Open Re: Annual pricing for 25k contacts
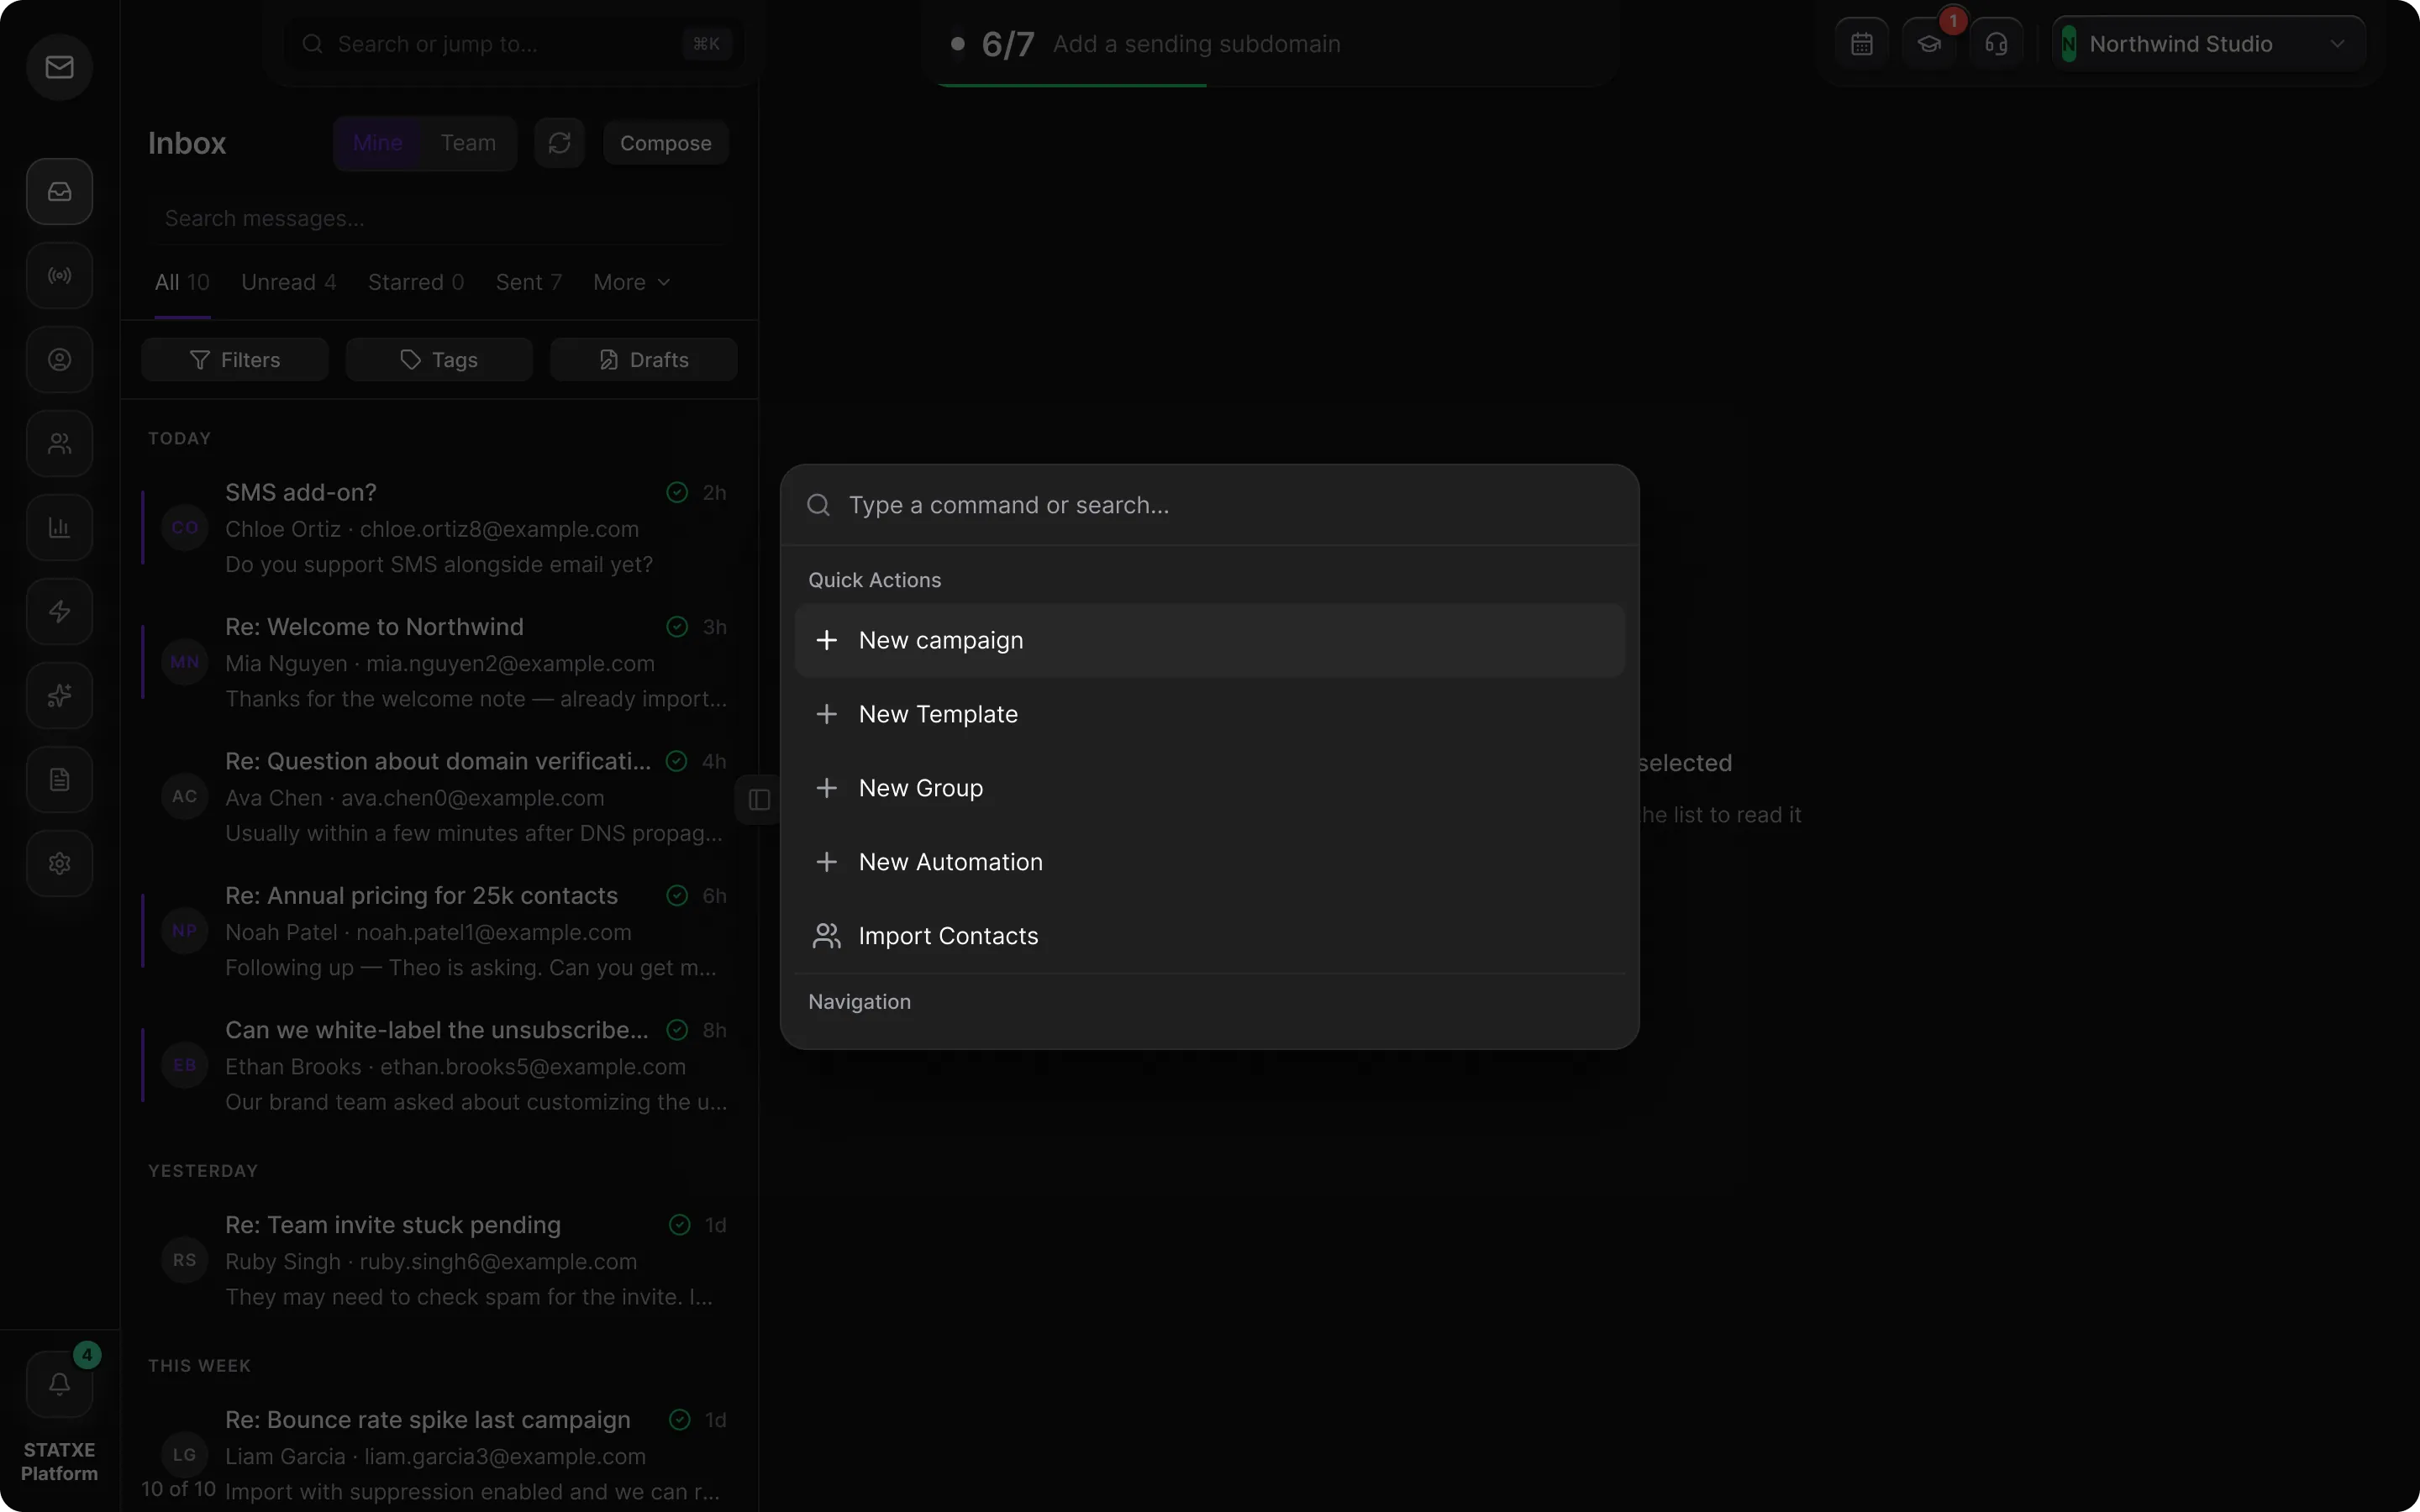The height and width of the screenshot is (1512, 2420). [439, 931]
